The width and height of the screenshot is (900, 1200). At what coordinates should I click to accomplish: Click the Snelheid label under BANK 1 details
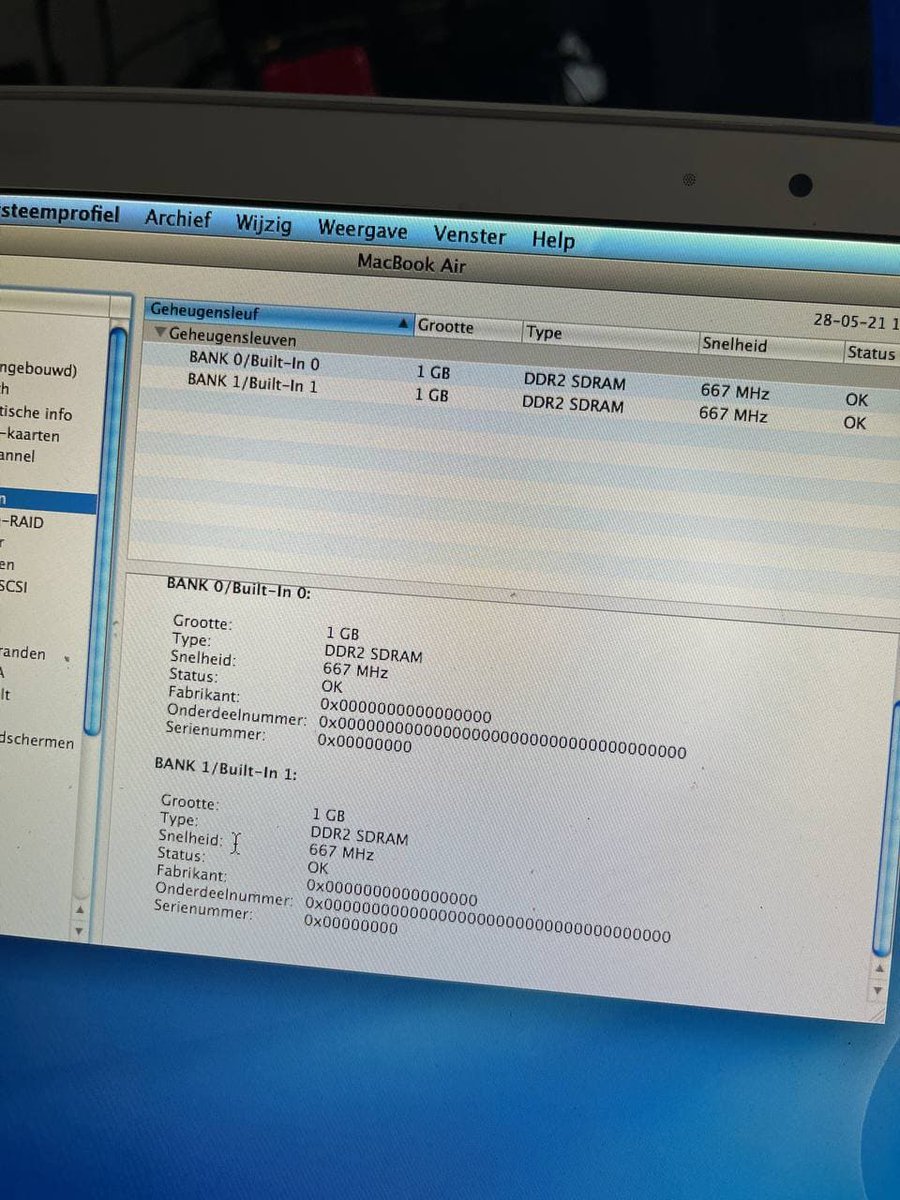point(190,838)
